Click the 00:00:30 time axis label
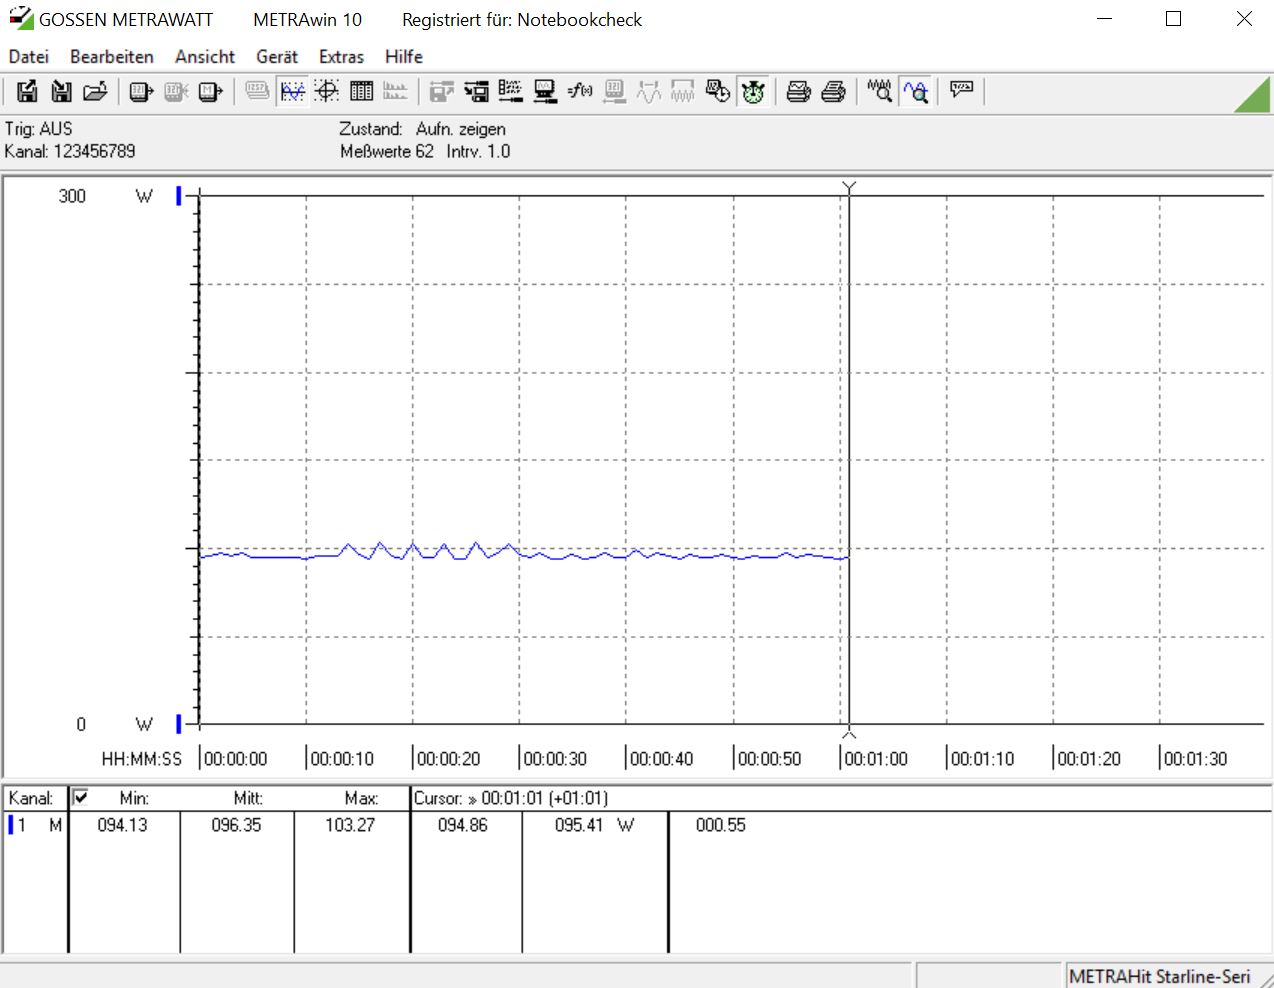Image resolution: width=1274 pixels, height=988 pixels. pyautogui.click(x=555, y=759)
